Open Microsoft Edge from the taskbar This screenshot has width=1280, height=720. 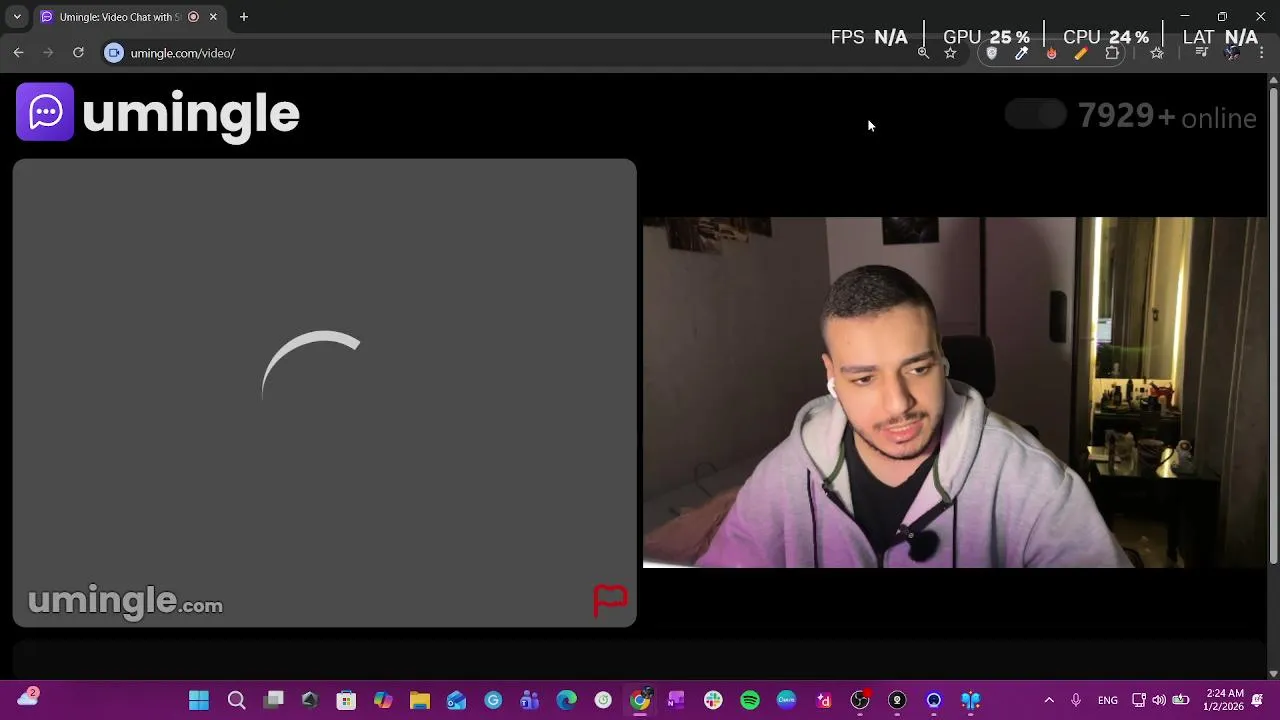point(567,700)
